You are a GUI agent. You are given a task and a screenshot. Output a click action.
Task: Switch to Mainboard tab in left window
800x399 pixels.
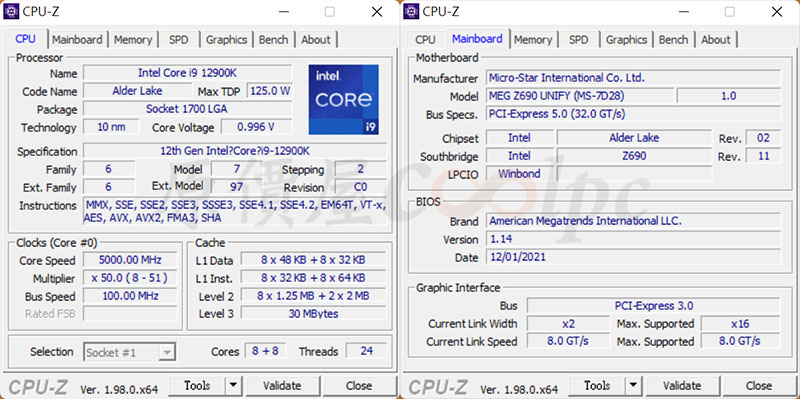77,39
